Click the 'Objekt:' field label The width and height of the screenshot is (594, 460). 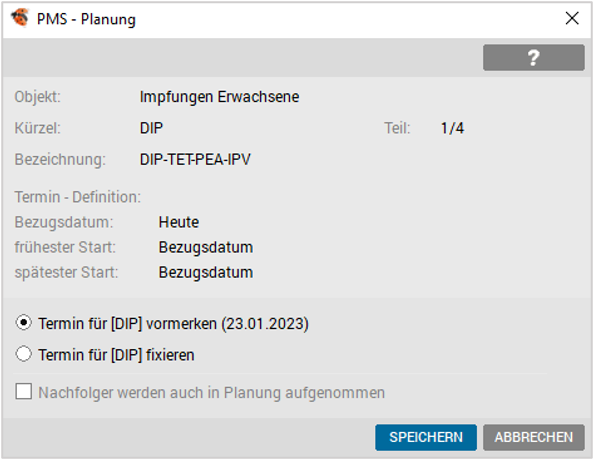pyautogui.click(x=38, y=97)
